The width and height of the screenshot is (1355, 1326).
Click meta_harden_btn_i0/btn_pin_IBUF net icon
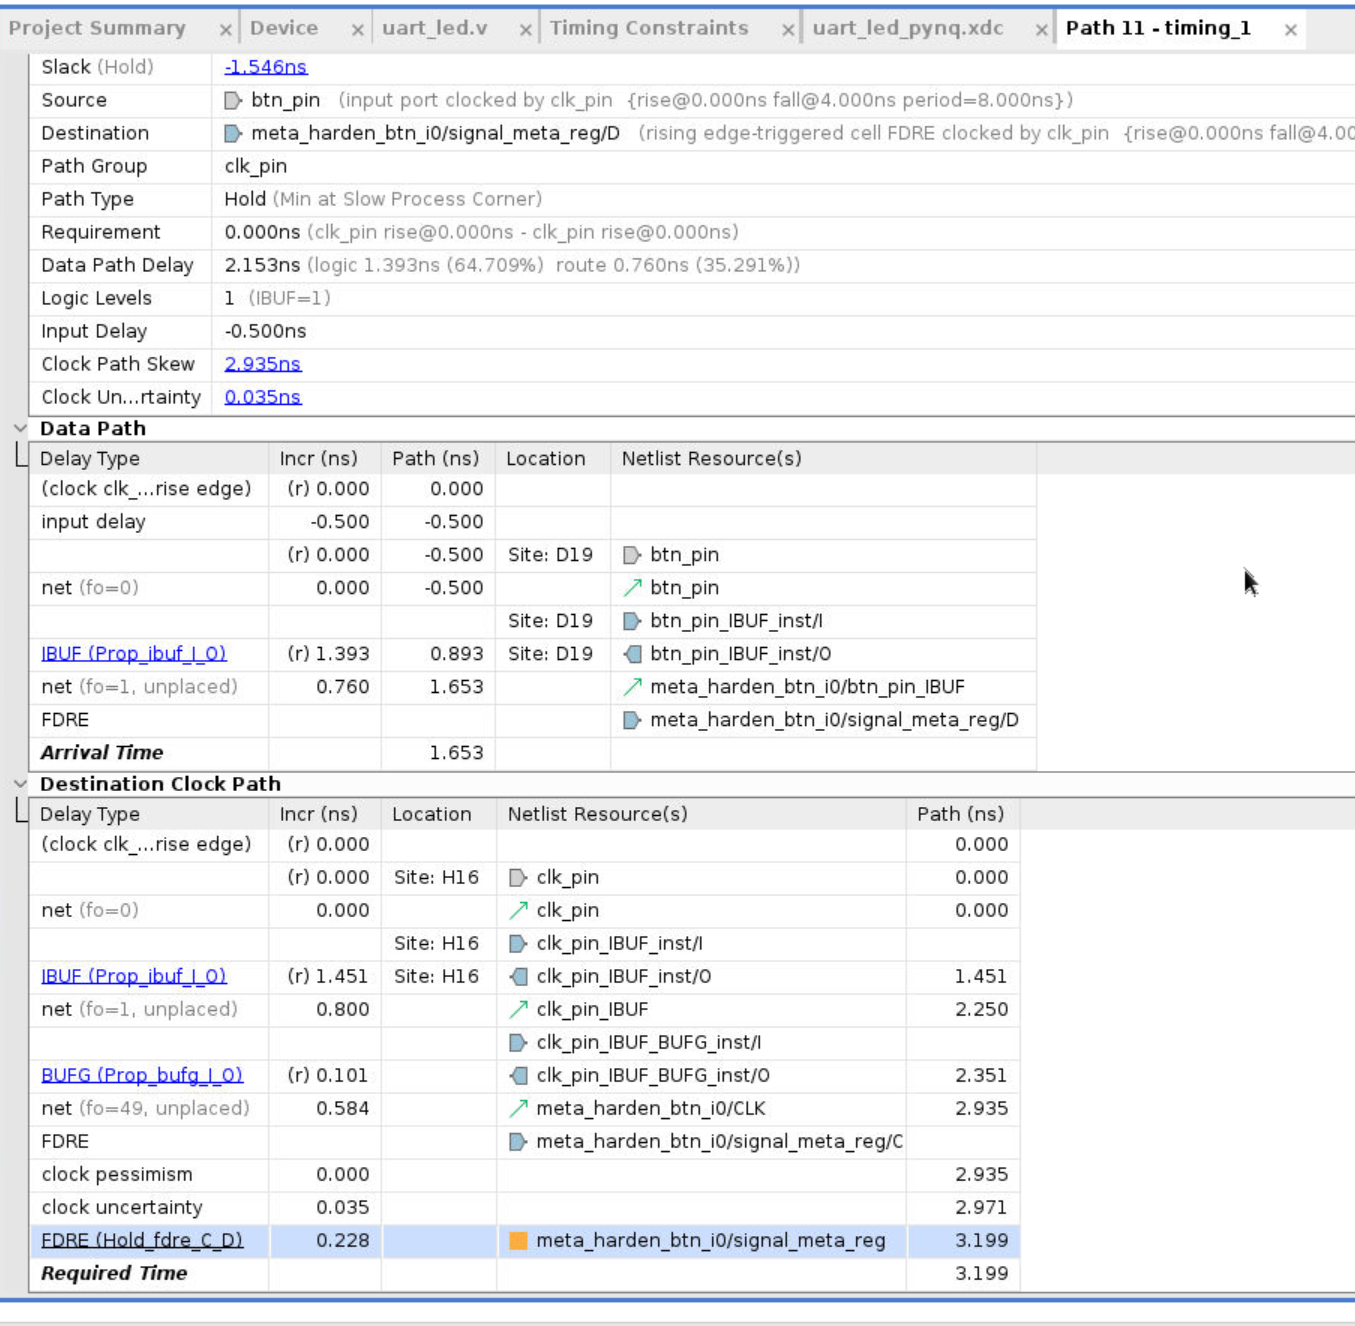[x=632, y=687]
